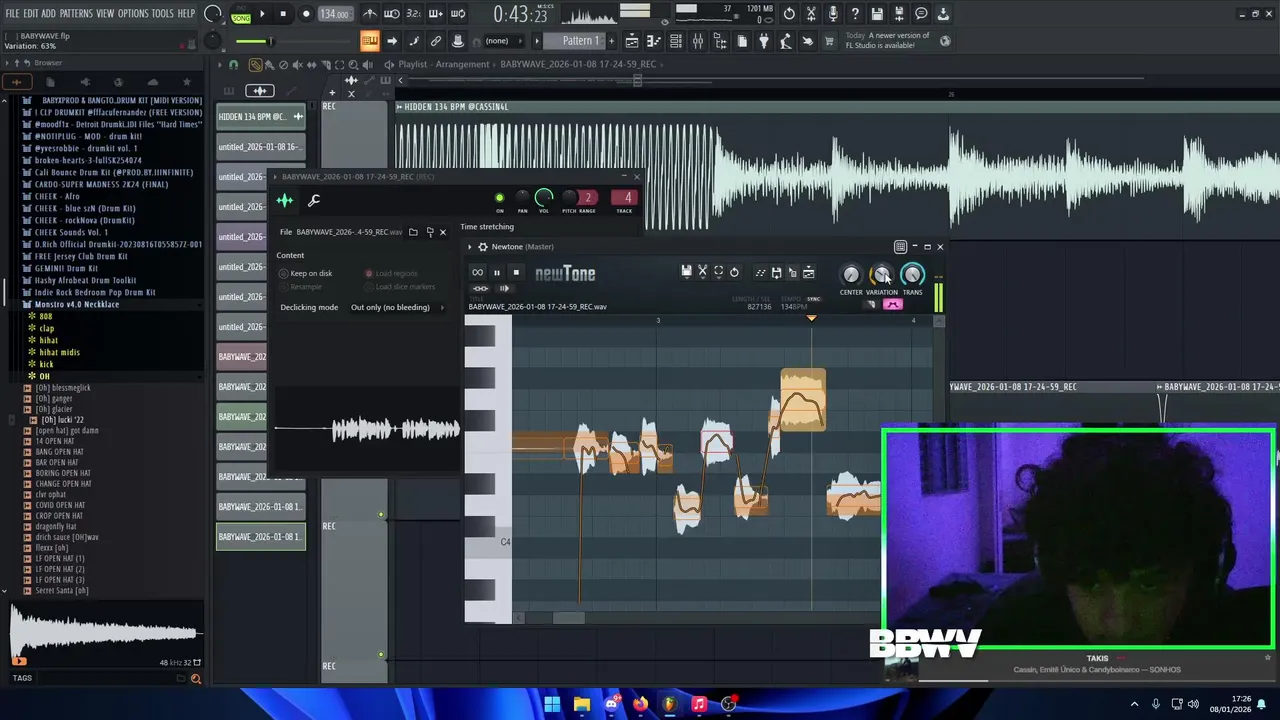Viewport: 1280px width, 720px height.
Task: Click the save project floppy icon
Action: tap(877, 14)
